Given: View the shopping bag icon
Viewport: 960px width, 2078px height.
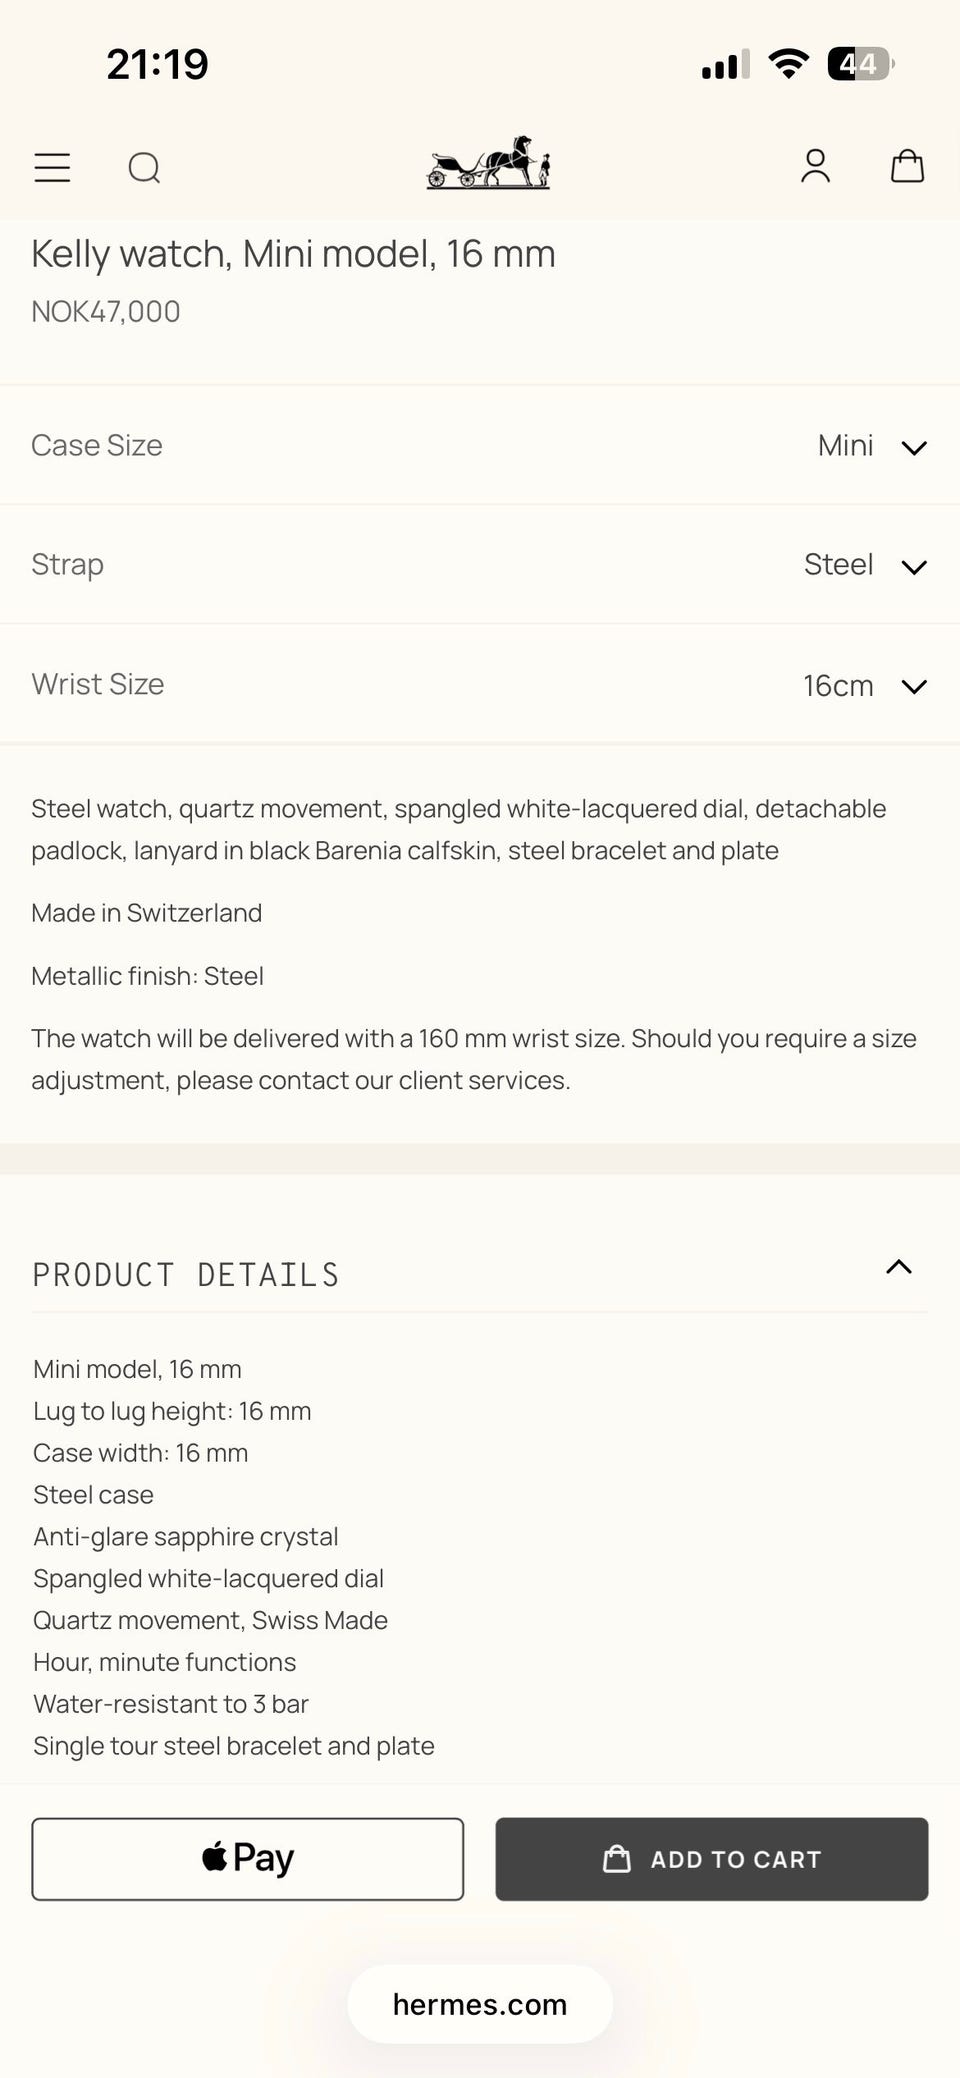Looking at the screenshot, I should [907, 166].
